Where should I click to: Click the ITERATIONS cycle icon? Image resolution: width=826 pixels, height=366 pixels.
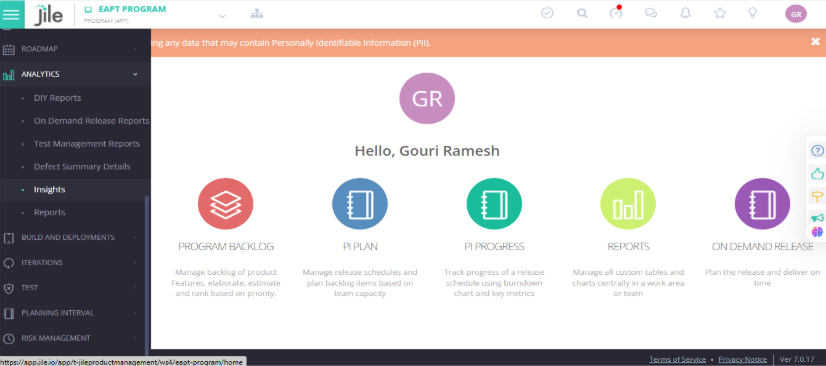(8, 263)
